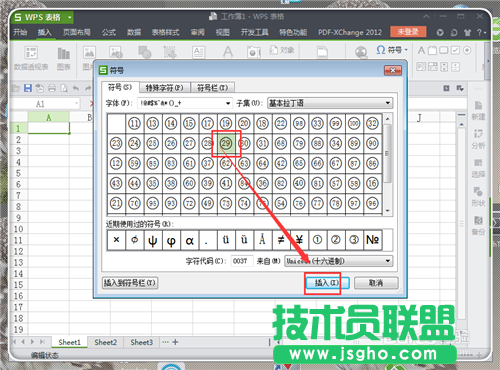Open 新建 in the right side panel
The image size is (500, 370).
478,111
